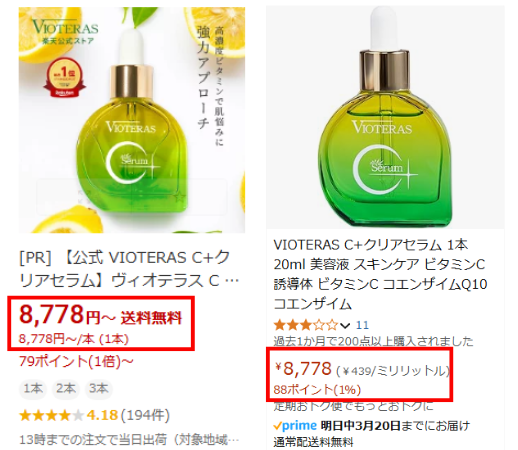Open the VIOTERAS C+クリアセラム 1本 20ml title
The image size is (518, 450).
click(380, 274)
